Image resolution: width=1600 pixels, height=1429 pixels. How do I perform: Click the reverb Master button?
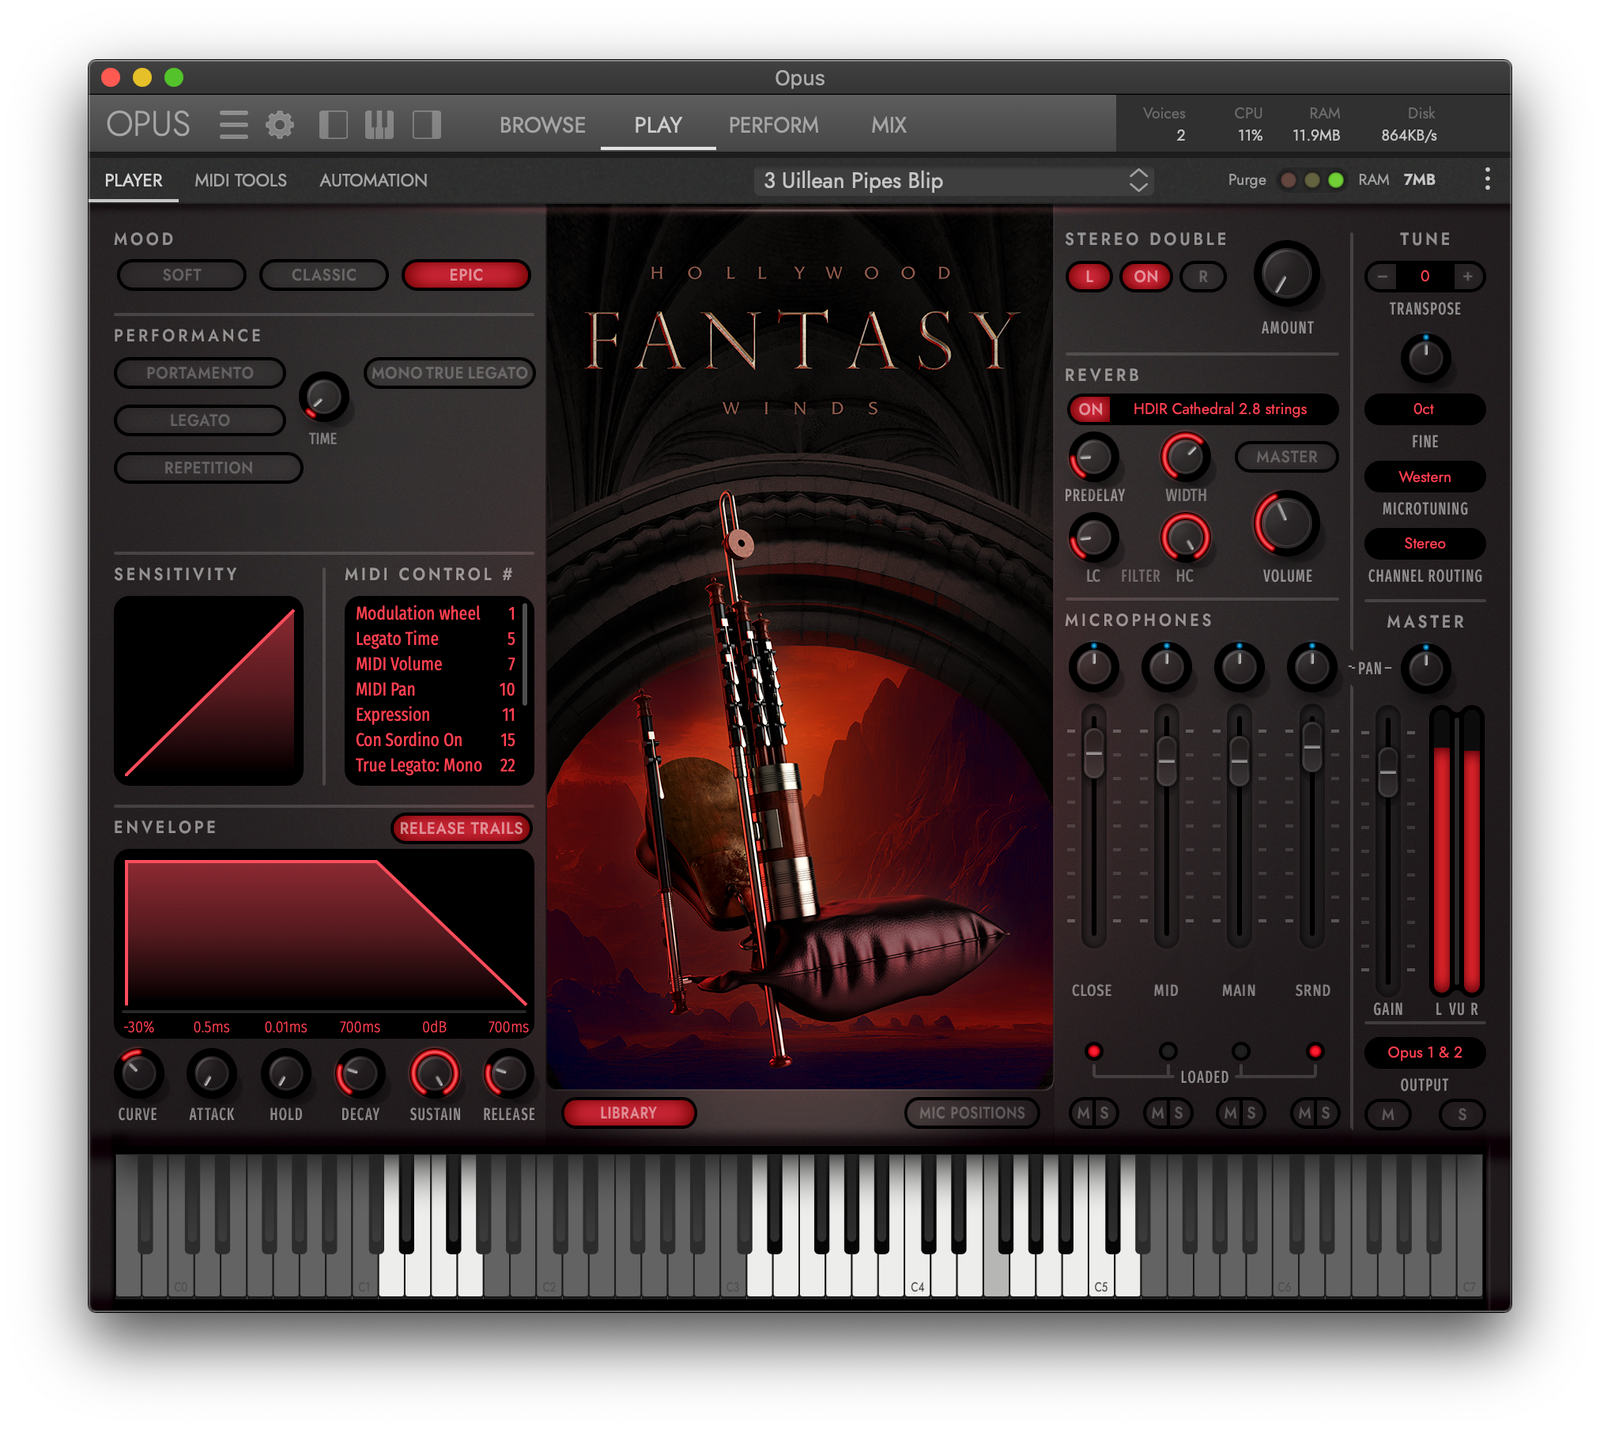pyautogui.click(x=1287, y=457)
